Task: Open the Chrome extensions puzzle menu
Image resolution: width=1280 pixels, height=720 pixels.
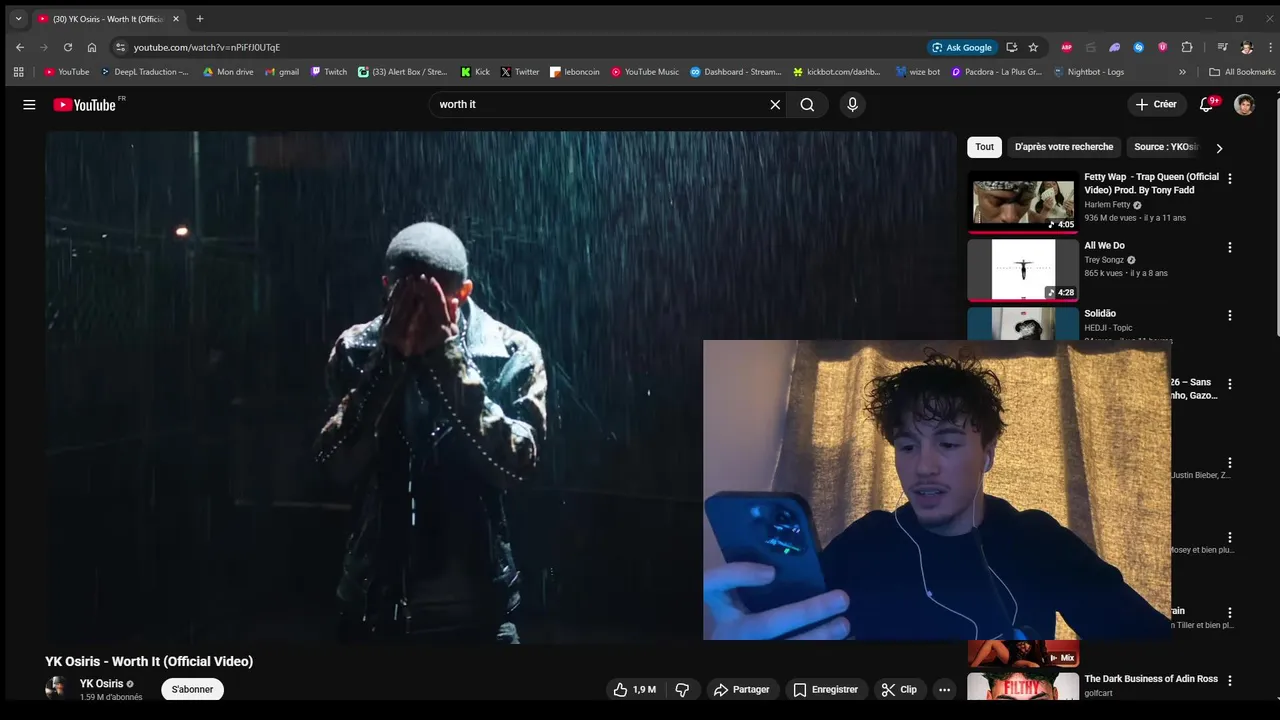Action: (1187, 47)
